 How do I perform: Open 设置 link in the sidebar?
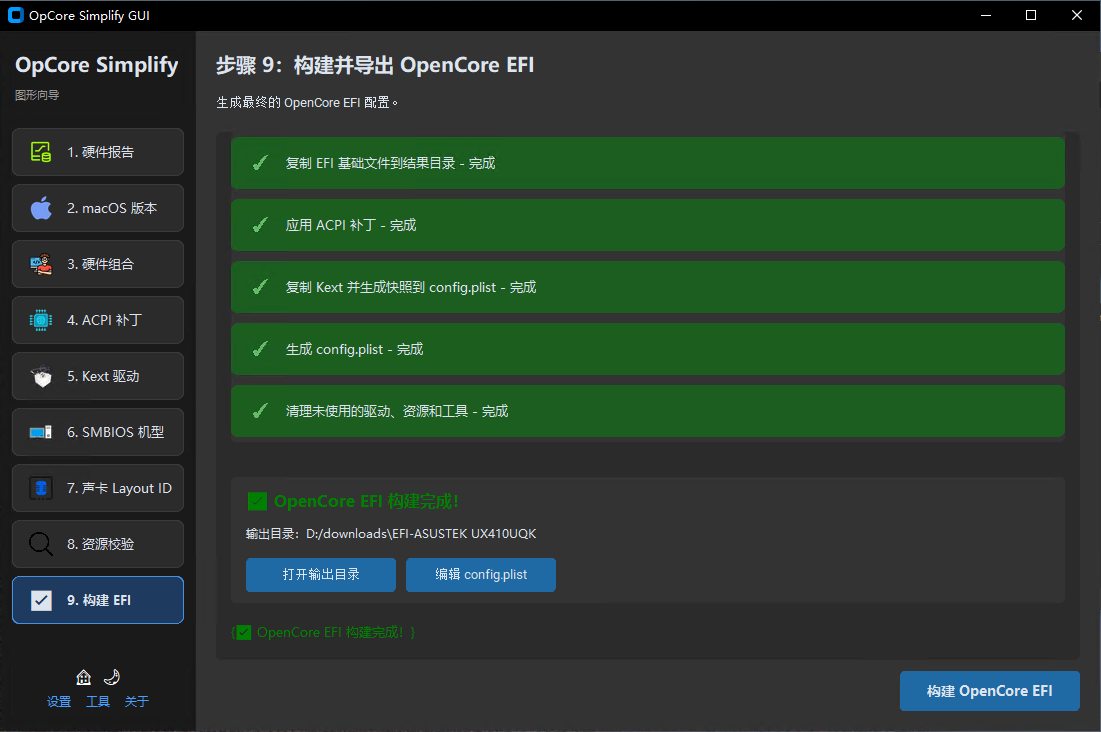[59, 701]
